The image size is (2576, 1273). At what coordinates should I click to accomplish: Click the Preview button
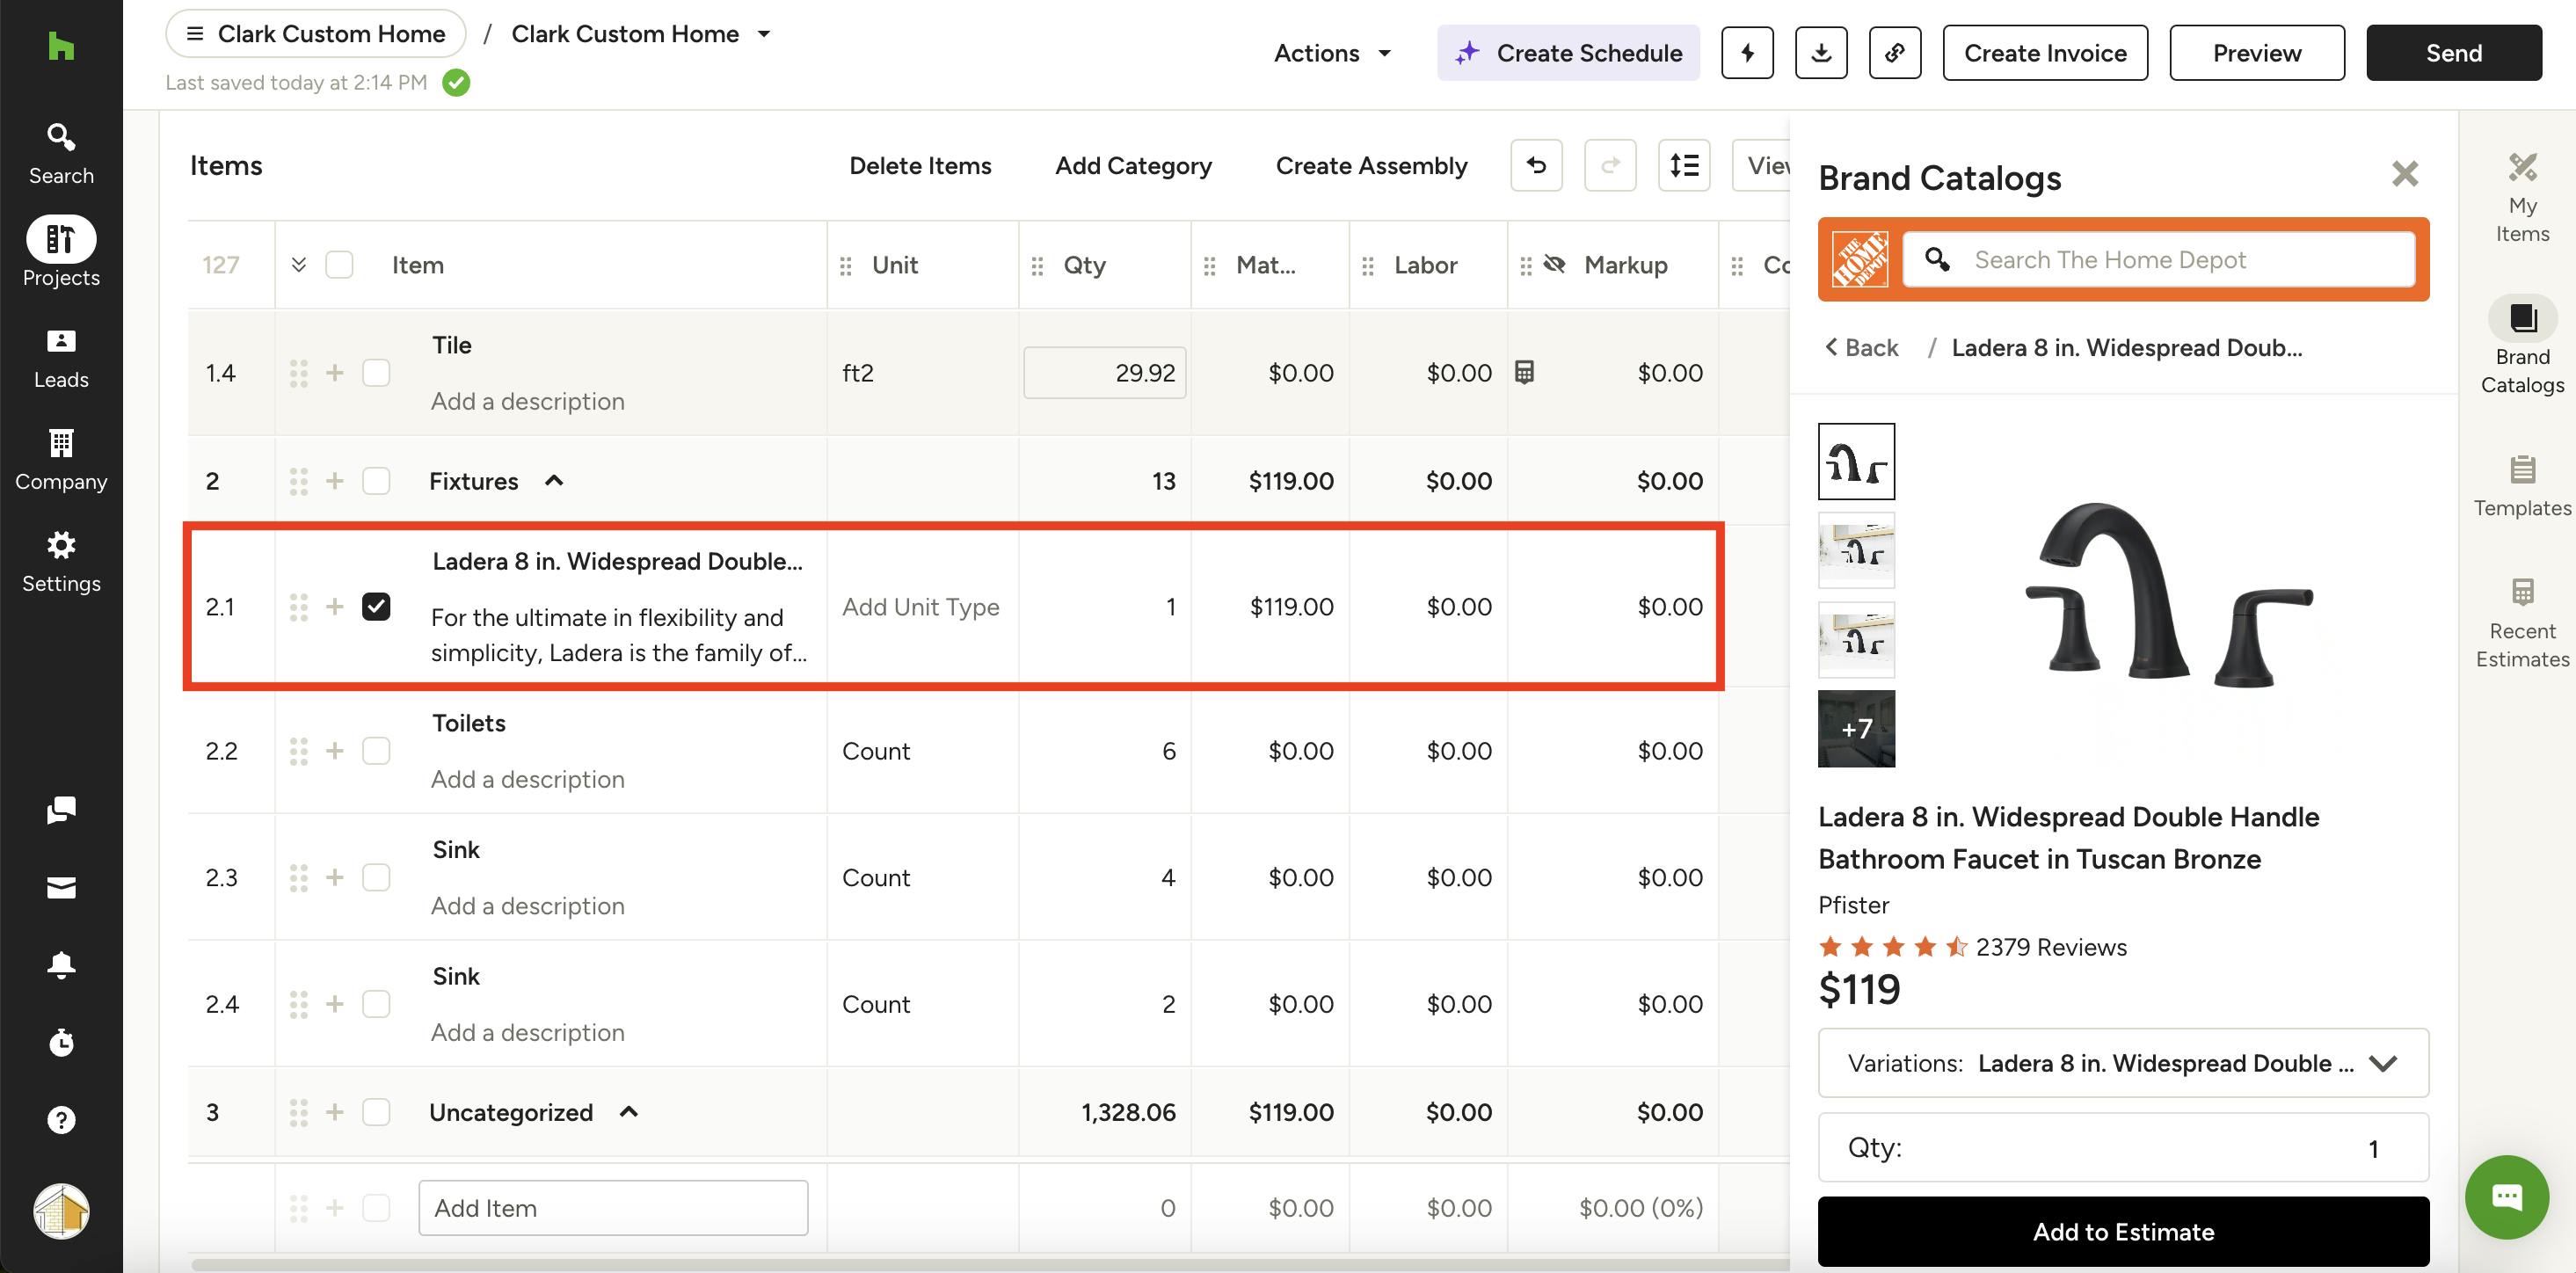coord(2257,53)
